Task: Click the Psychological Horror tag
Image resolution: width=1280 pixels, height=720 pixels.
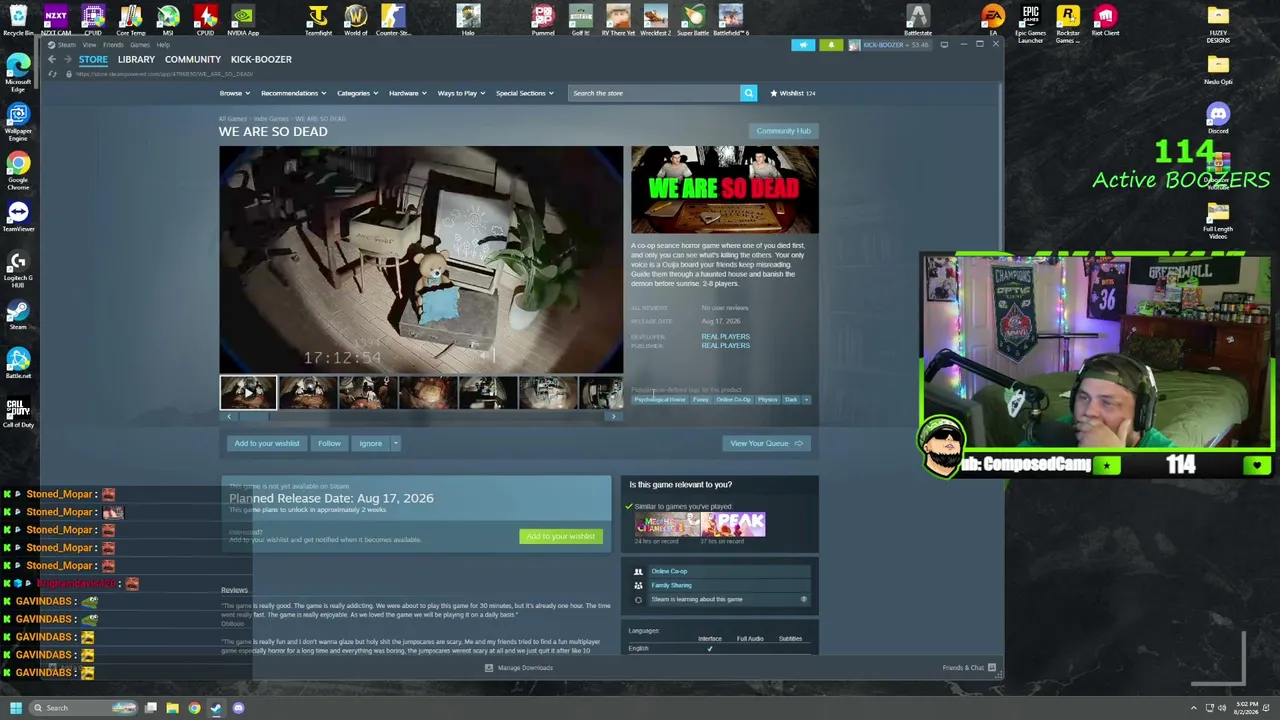Action: [660, 400]
